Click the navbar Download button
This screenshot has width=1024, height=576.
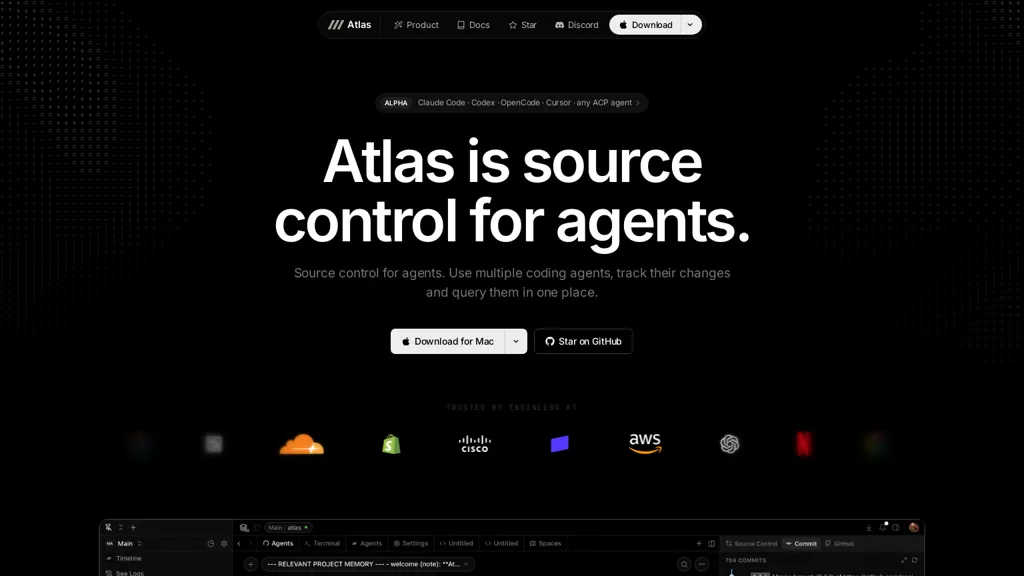[645, 25]
